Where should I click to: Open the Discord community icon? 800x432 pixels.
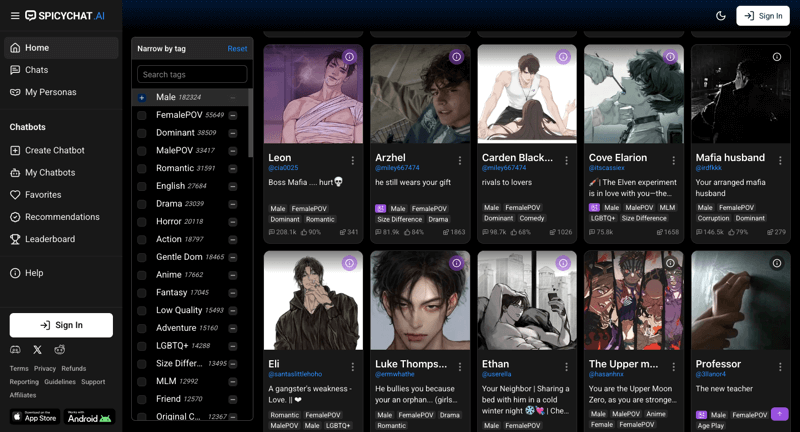(x=15, y=350)
